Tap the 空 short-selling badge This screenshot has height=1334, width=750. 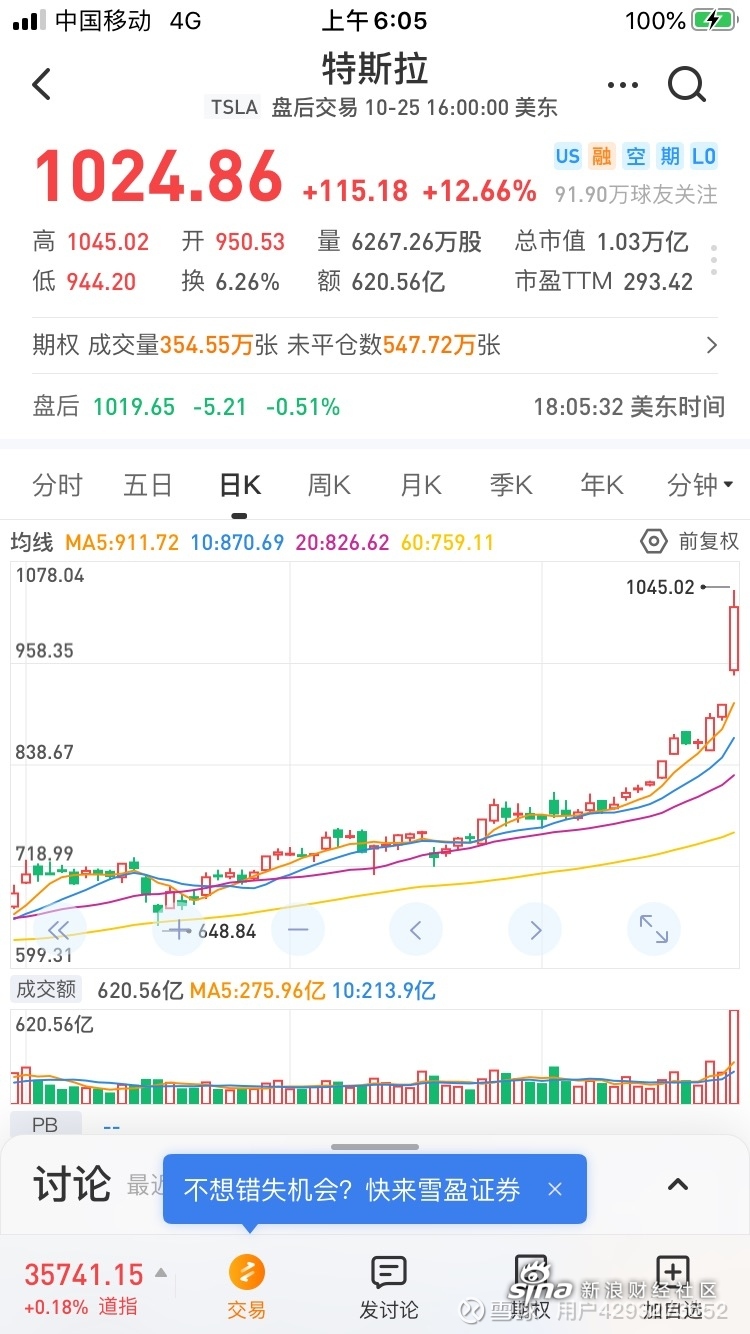(x=635, y=155)
